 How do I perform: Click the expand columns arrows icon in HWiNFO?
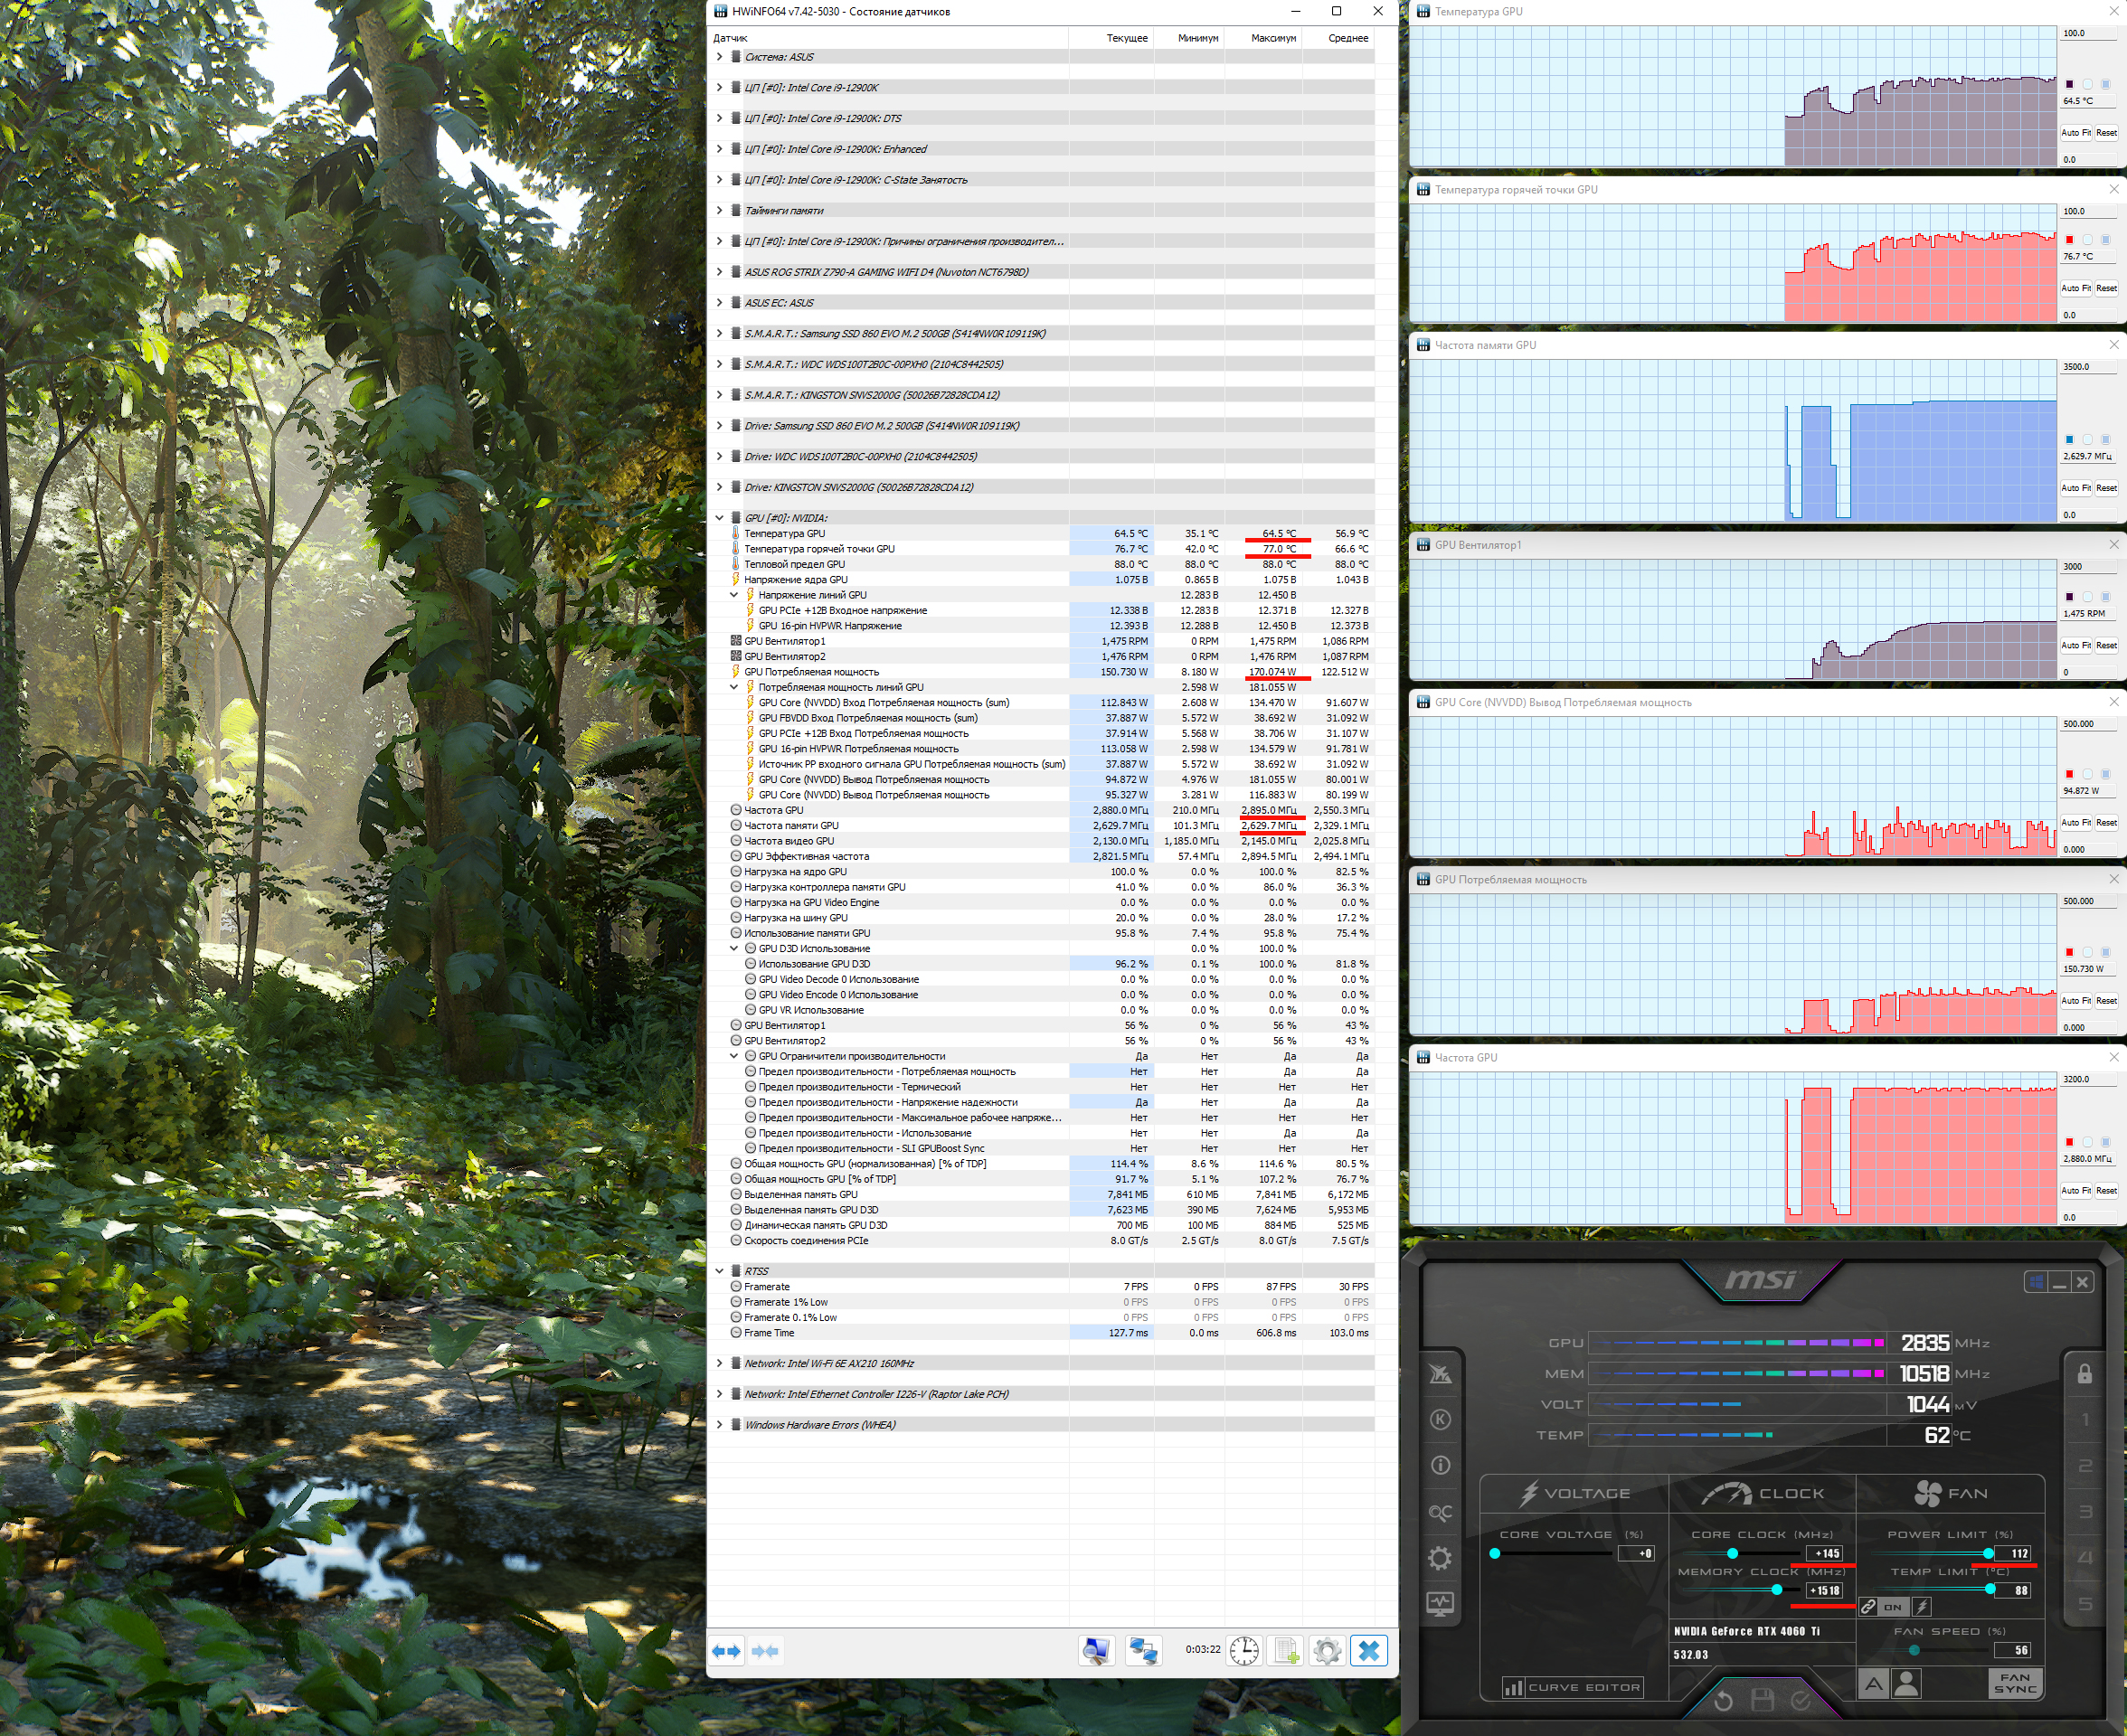727,1651
